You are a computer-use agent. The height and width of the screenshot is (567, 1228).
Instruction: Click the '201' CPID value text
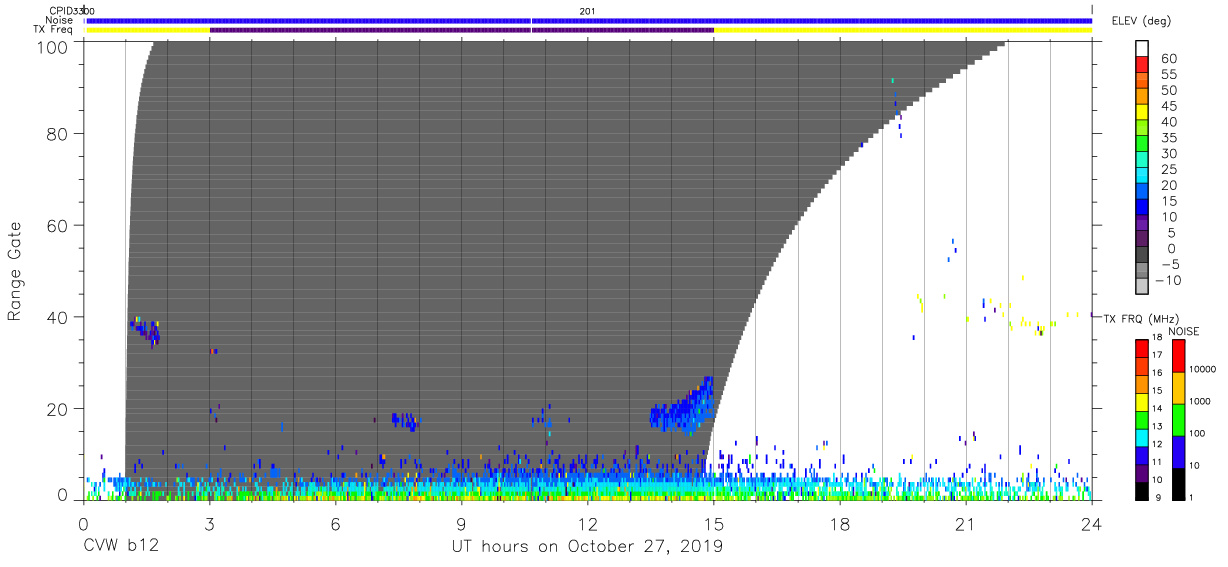pos(587,10)
